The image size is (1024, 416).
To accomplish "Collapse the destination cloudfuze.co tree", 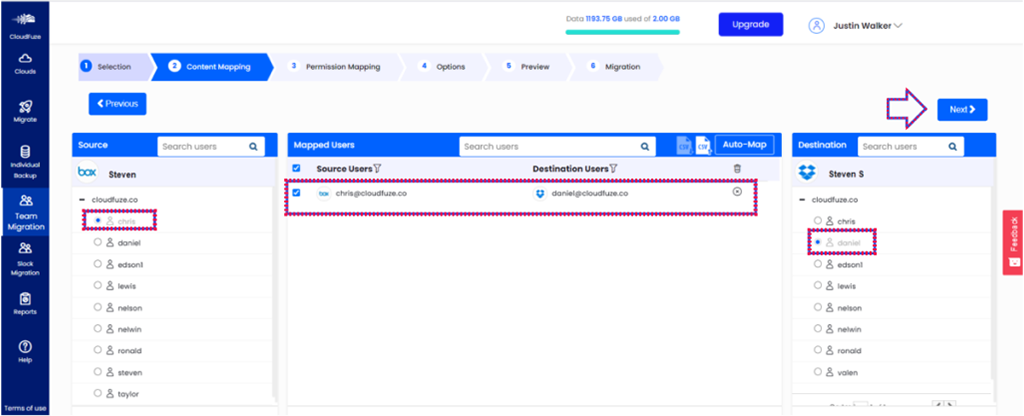I will click(803, 200).
